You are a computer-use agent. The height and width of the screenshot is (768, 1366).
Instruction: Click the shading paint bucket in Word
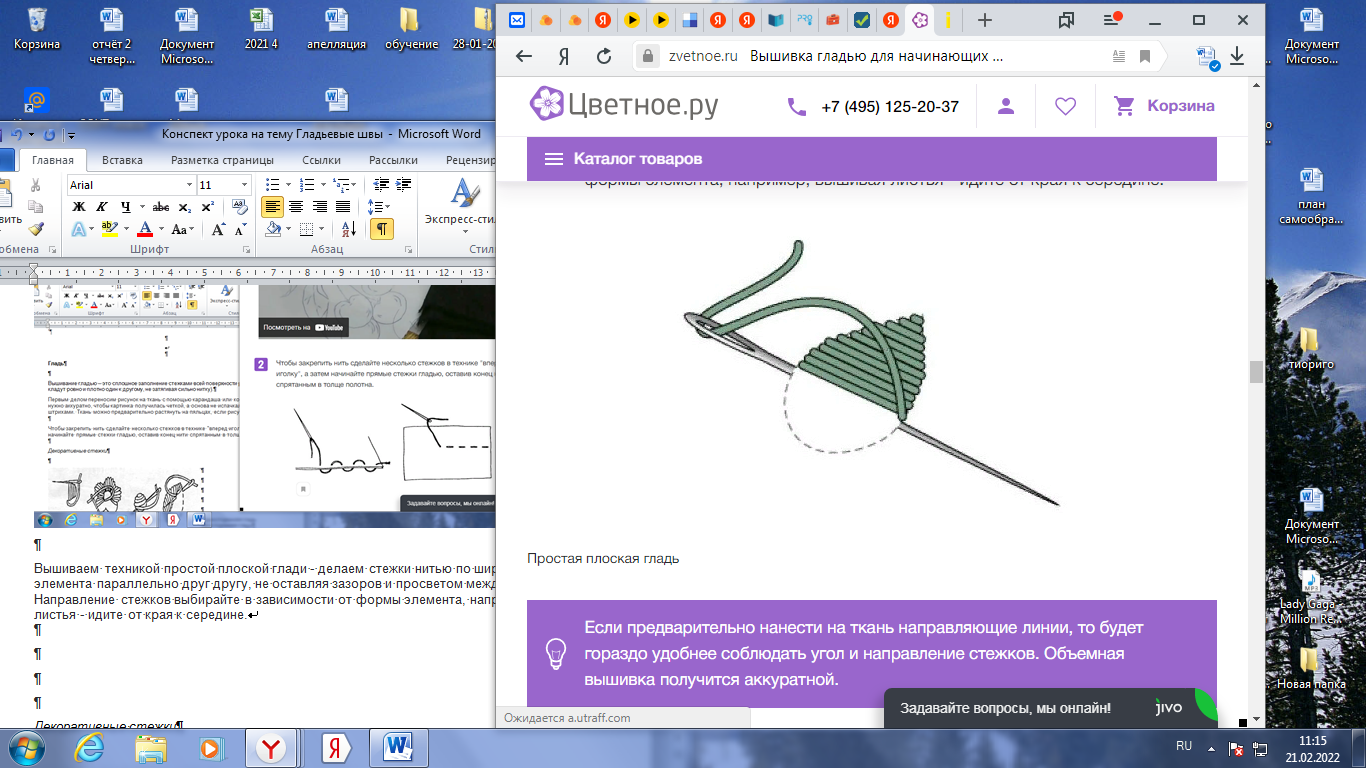(x=274, y=229)
